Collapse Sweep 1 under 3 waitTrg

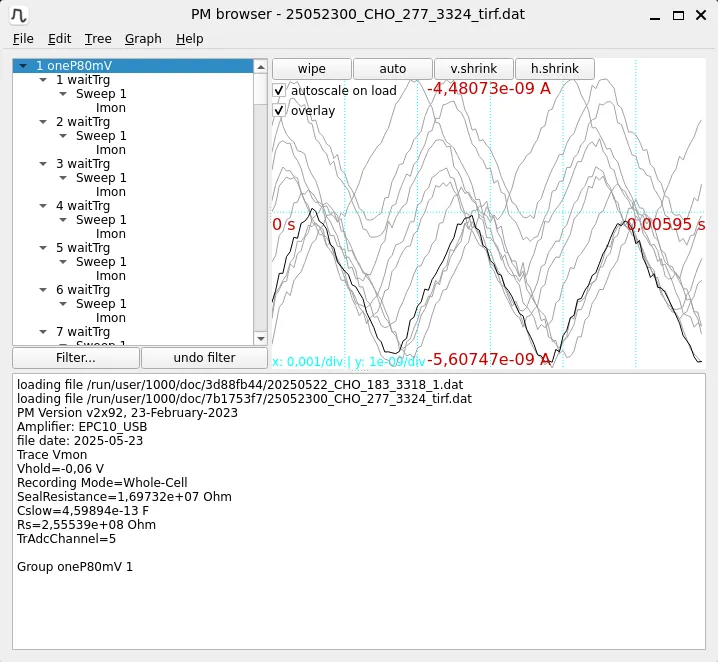pos(63,178)
